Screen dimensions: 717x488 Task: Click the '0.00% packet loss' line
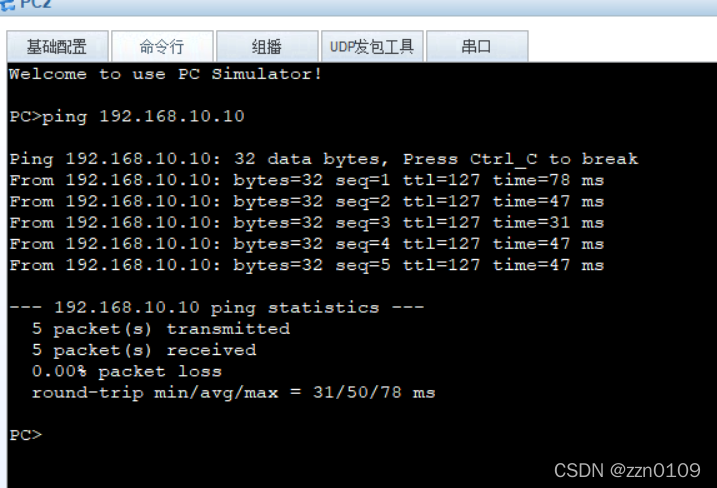[x=127, y=371]
